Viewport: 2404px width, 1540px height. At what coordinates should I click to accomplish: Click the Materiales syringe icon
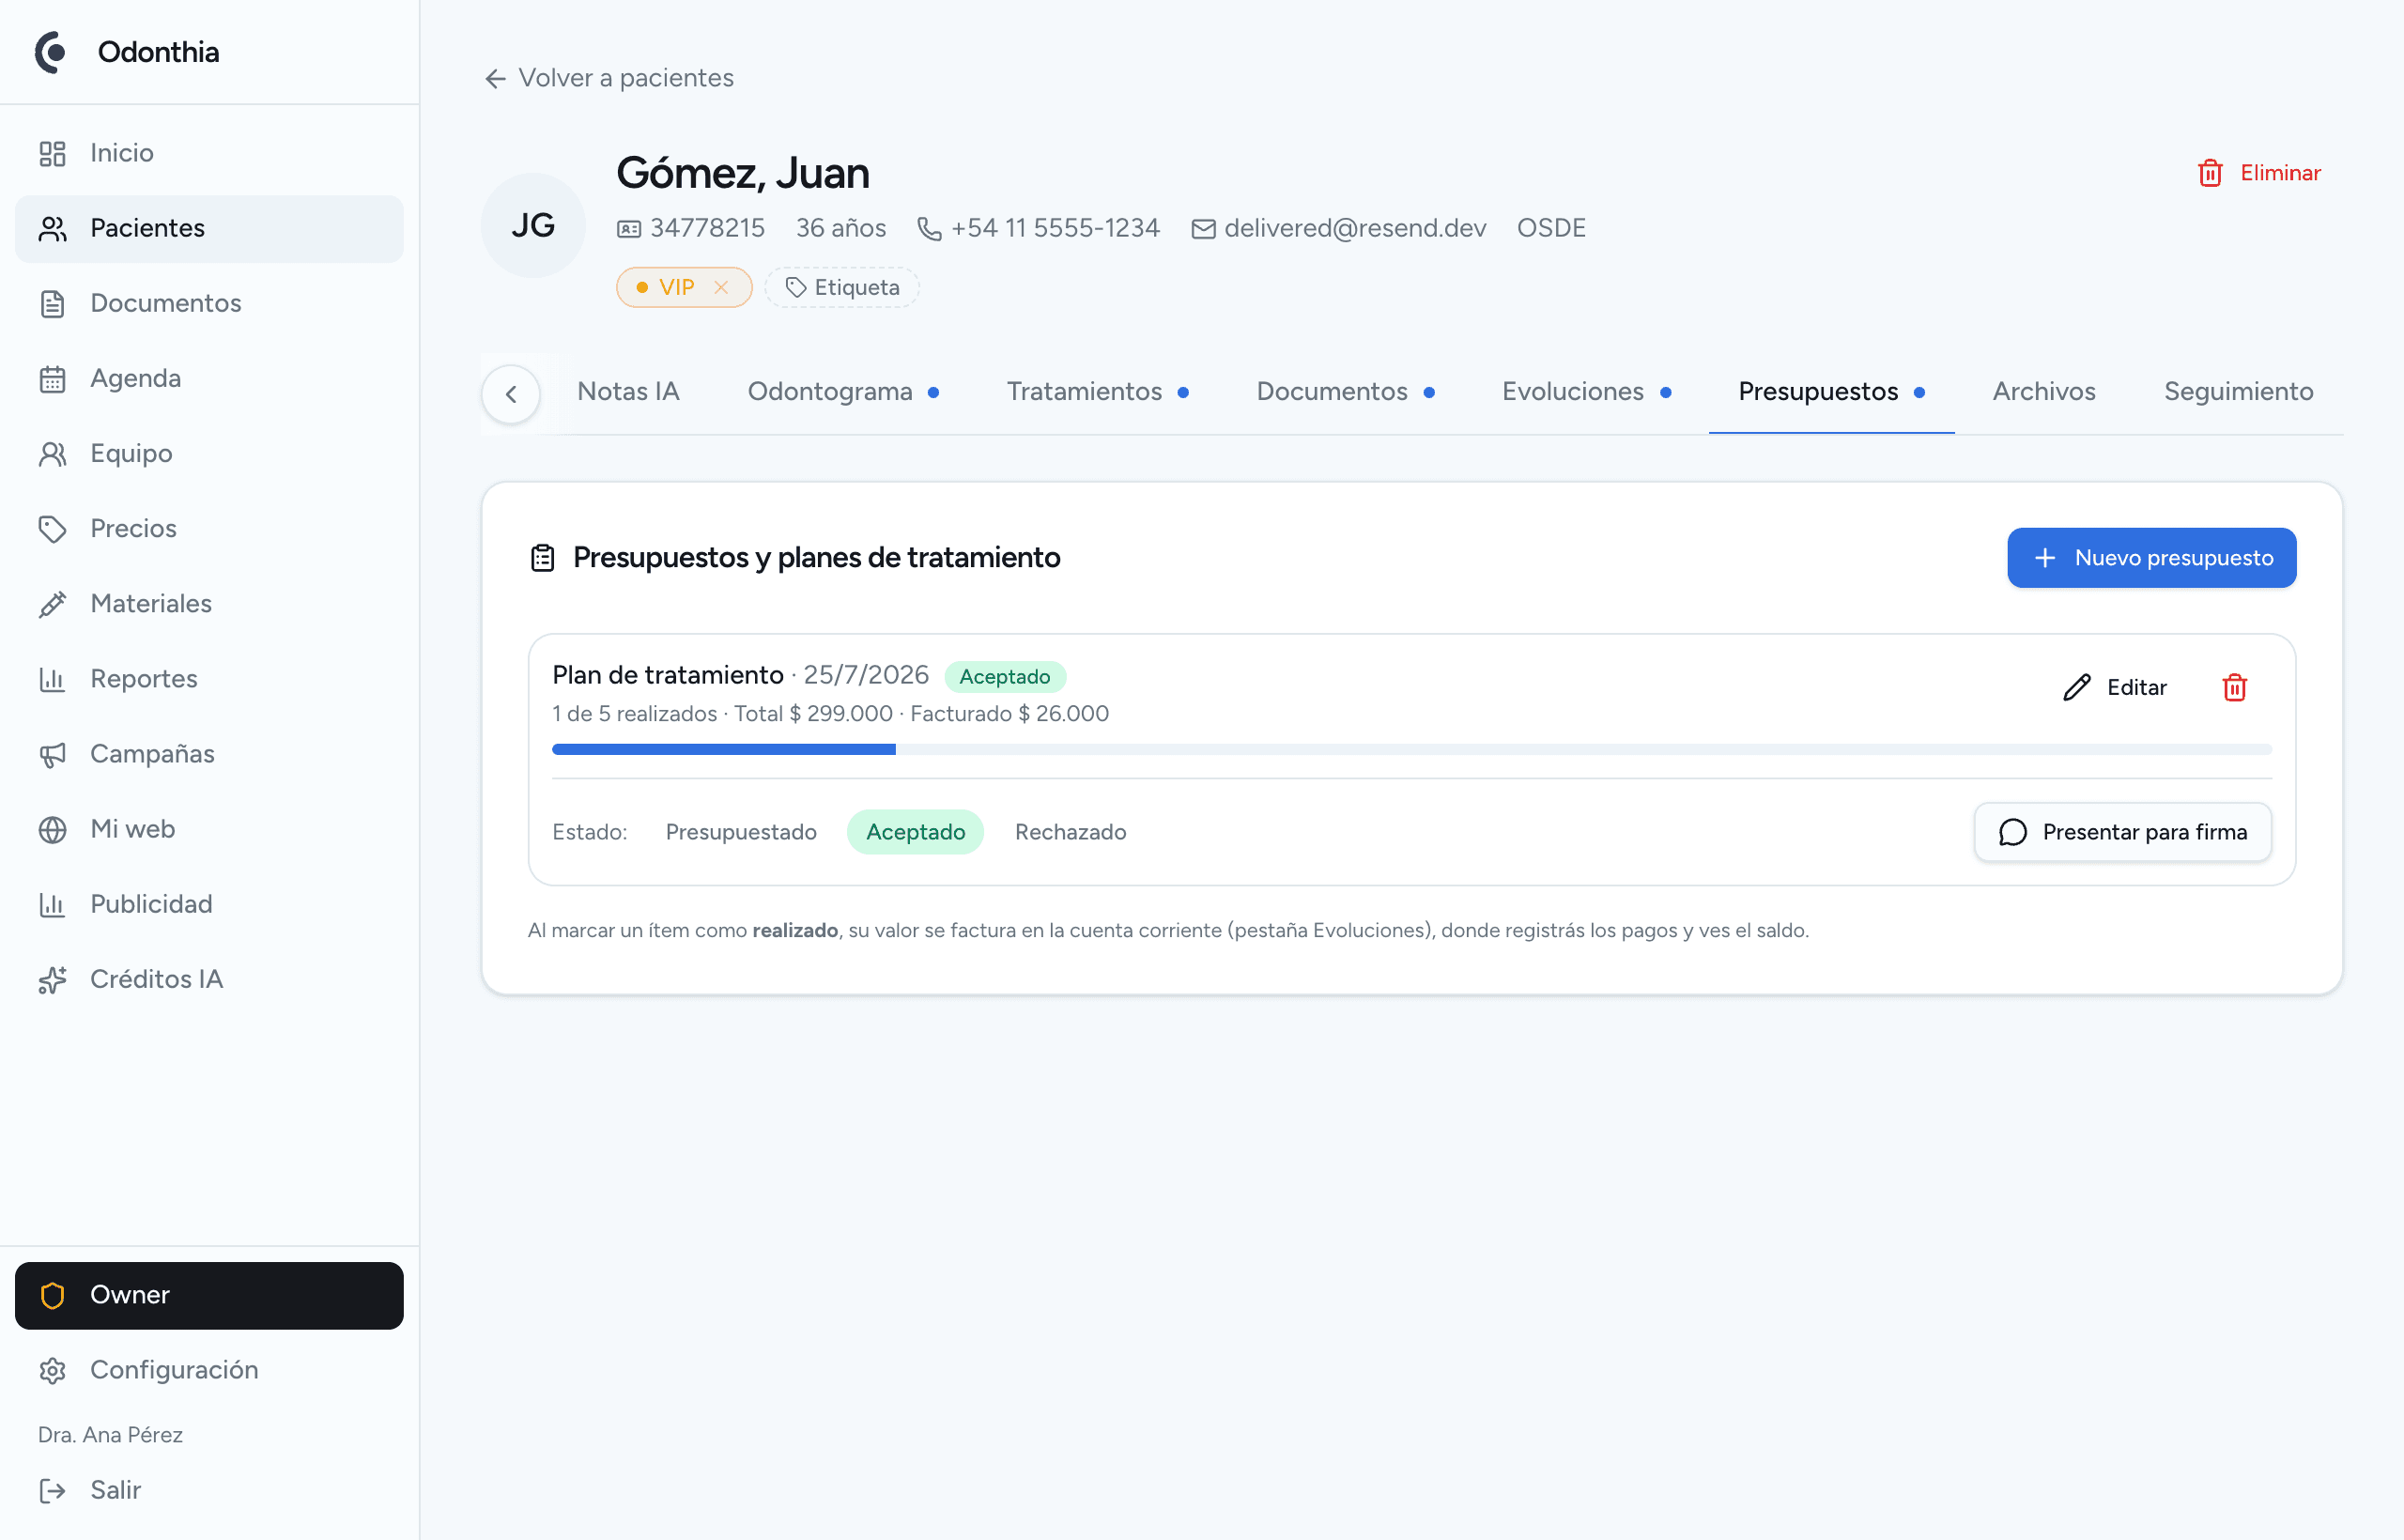(52, 604)
